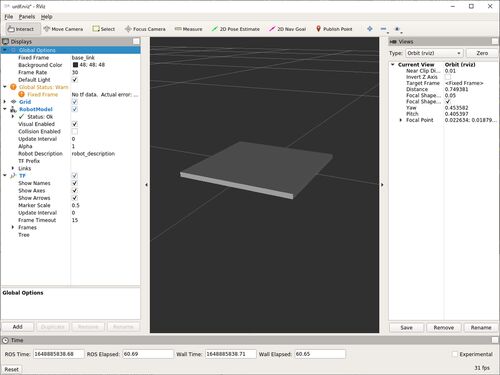Activate the Publish Point tool

(x=334, y=29)
